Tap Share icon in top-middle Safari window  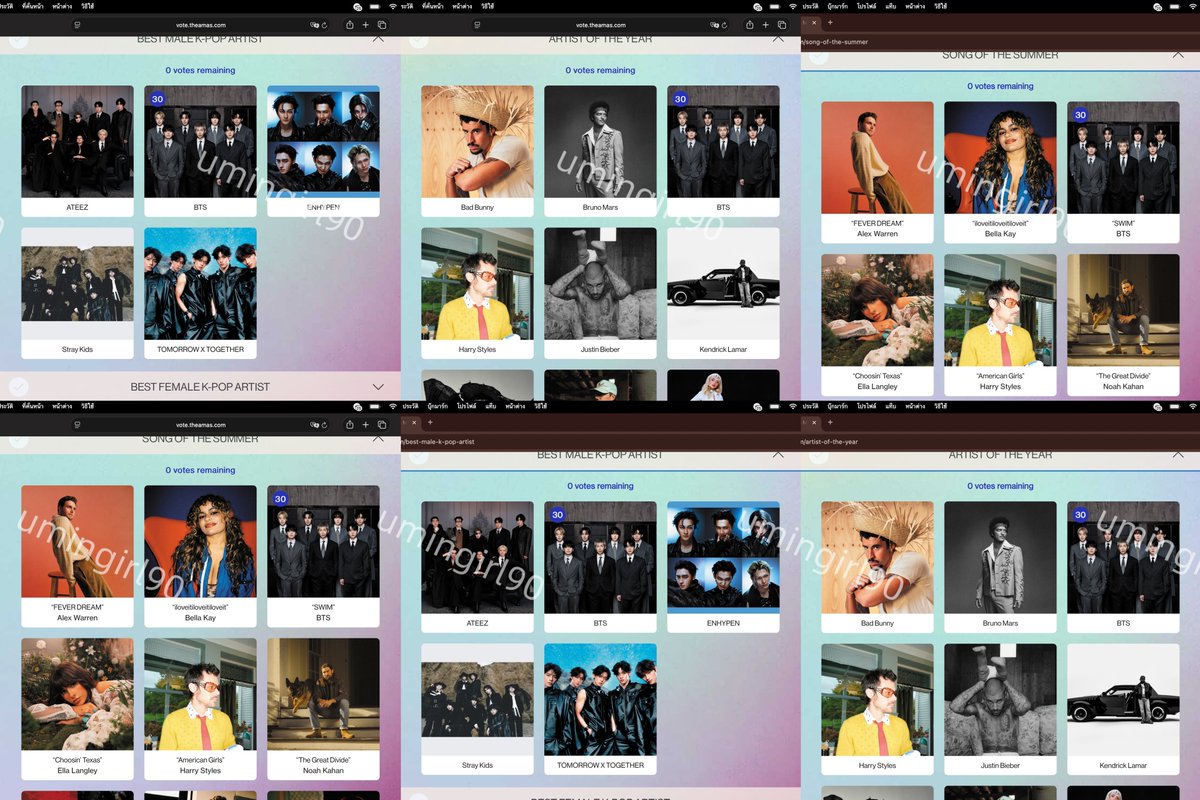click(750, 24)
